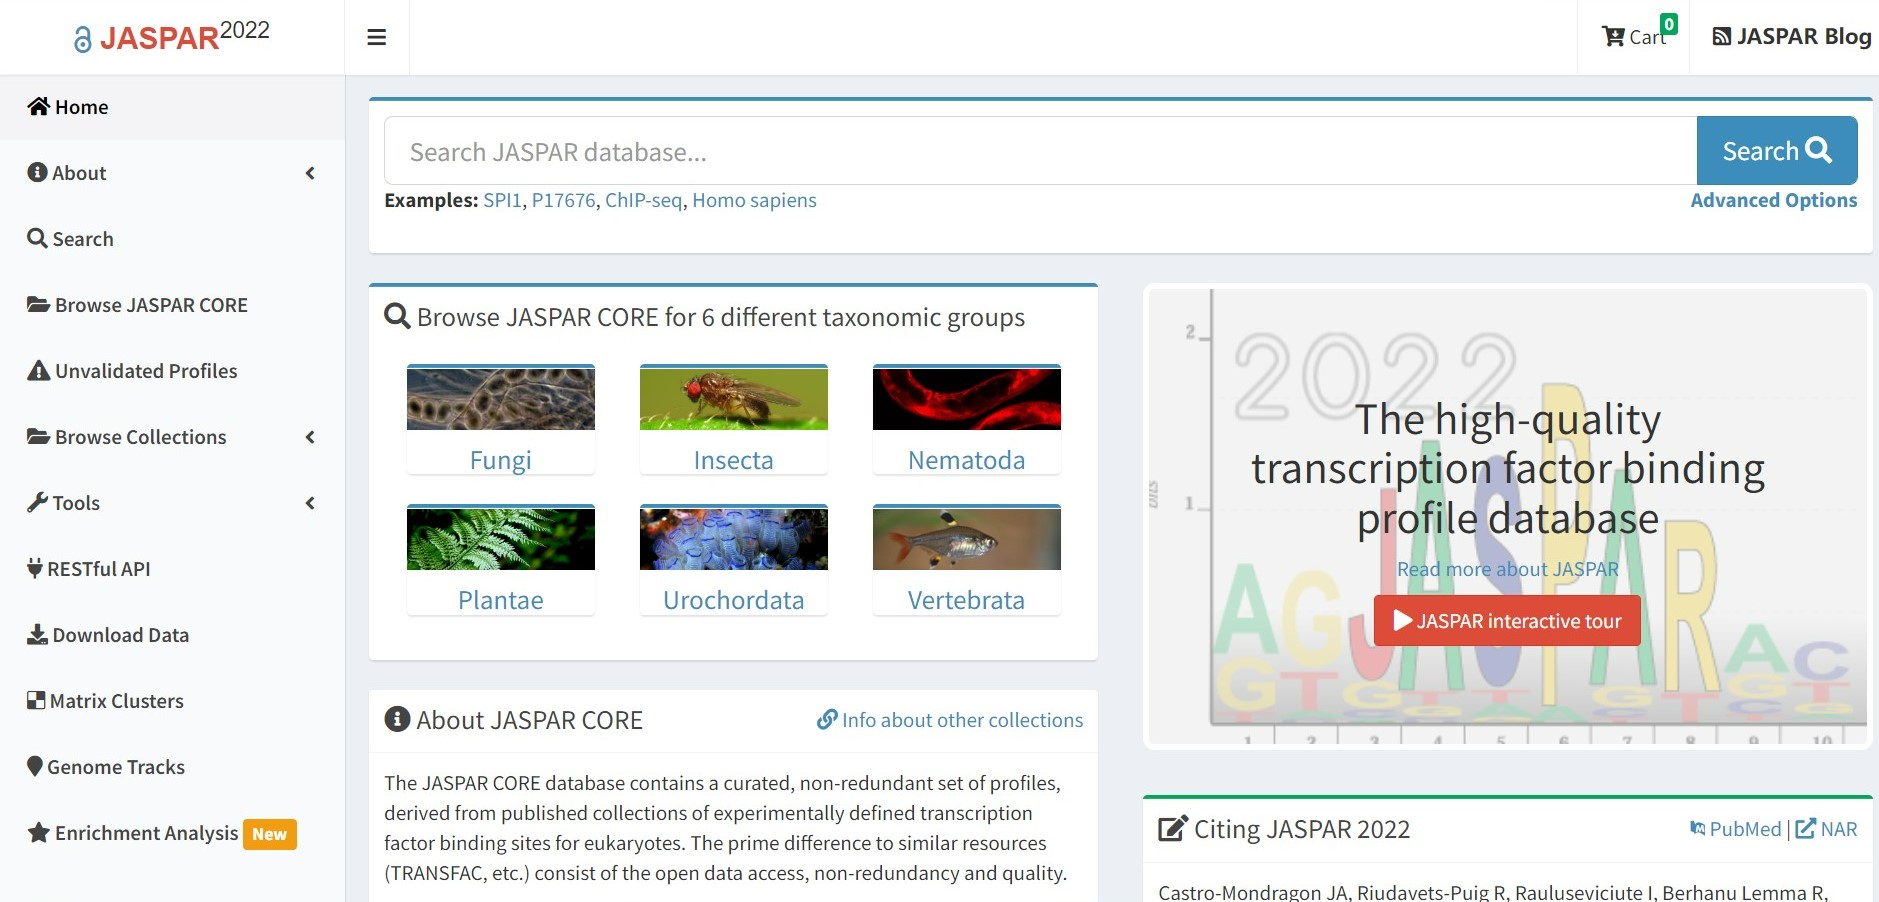Click the Browse JASPAR CORE heading magnifier icon
The image size is (1879, 902).
click(397, 316)
